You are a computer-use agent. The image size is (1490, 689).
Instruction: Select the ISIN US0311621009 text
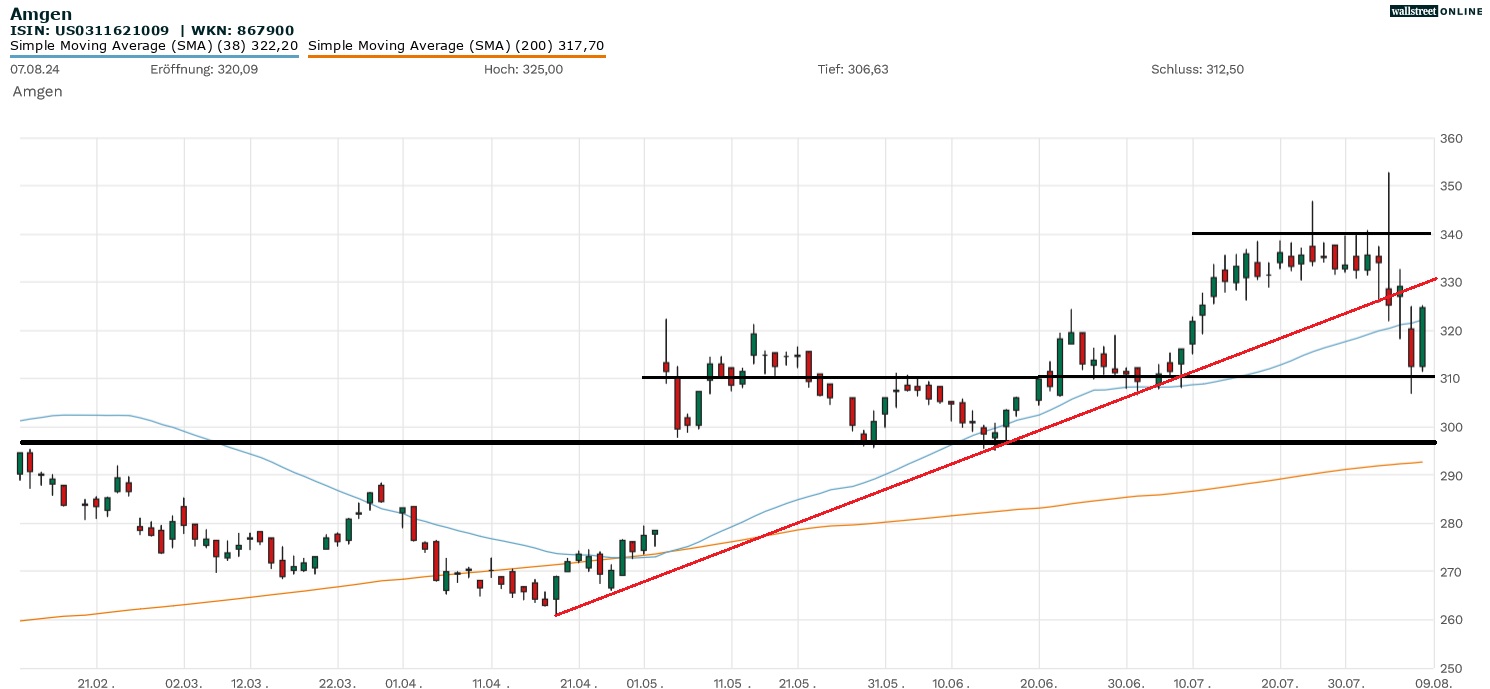pyautogui.click(x=90, y=30)
